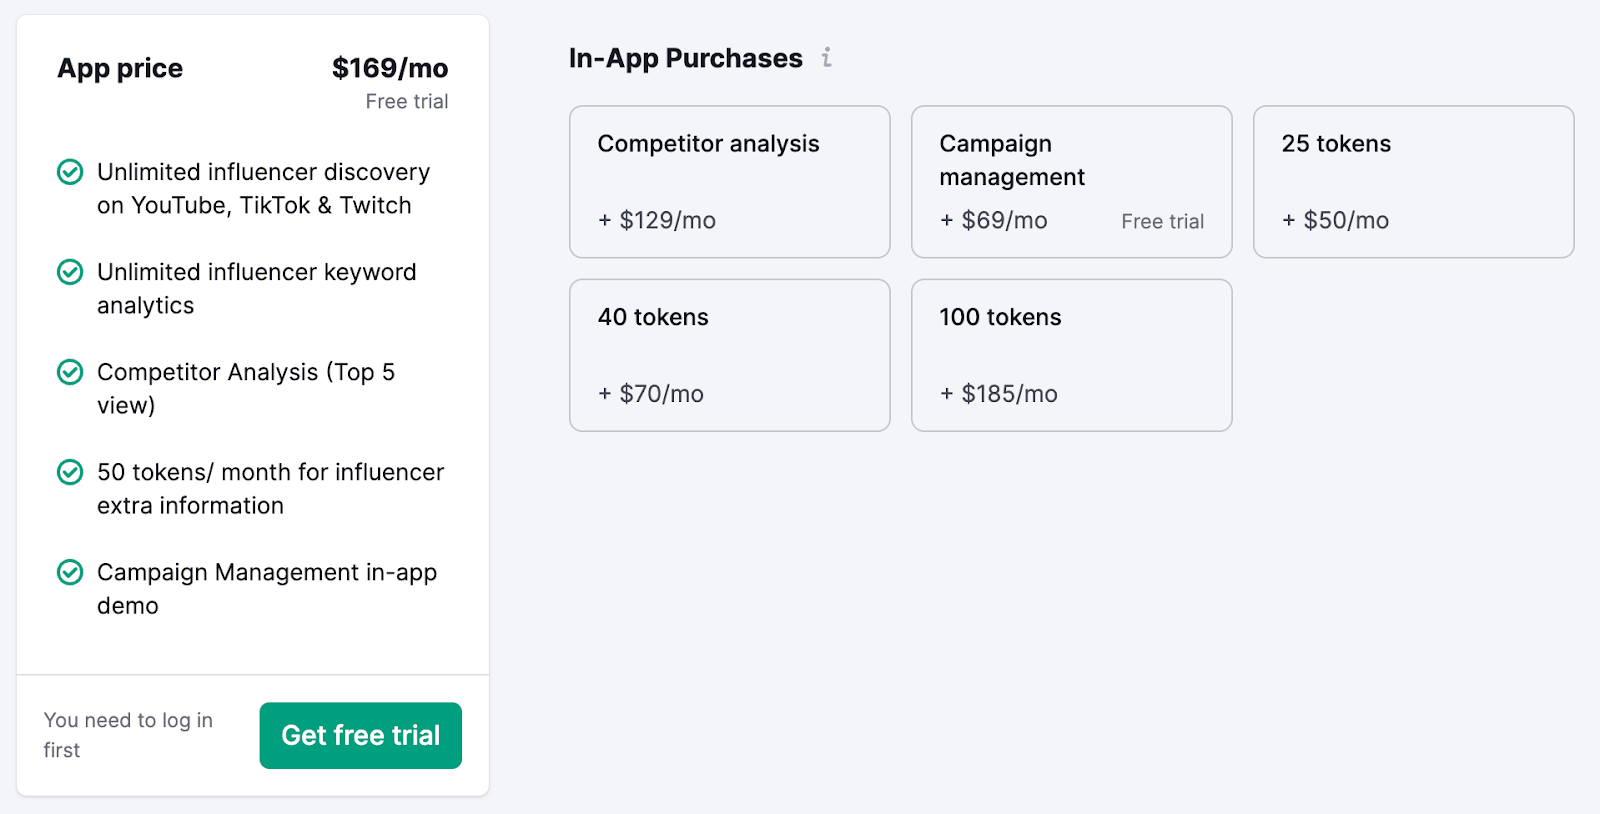Select the 40 tokens purchase option
1600x814 pixels.
[x=729, y=355]
